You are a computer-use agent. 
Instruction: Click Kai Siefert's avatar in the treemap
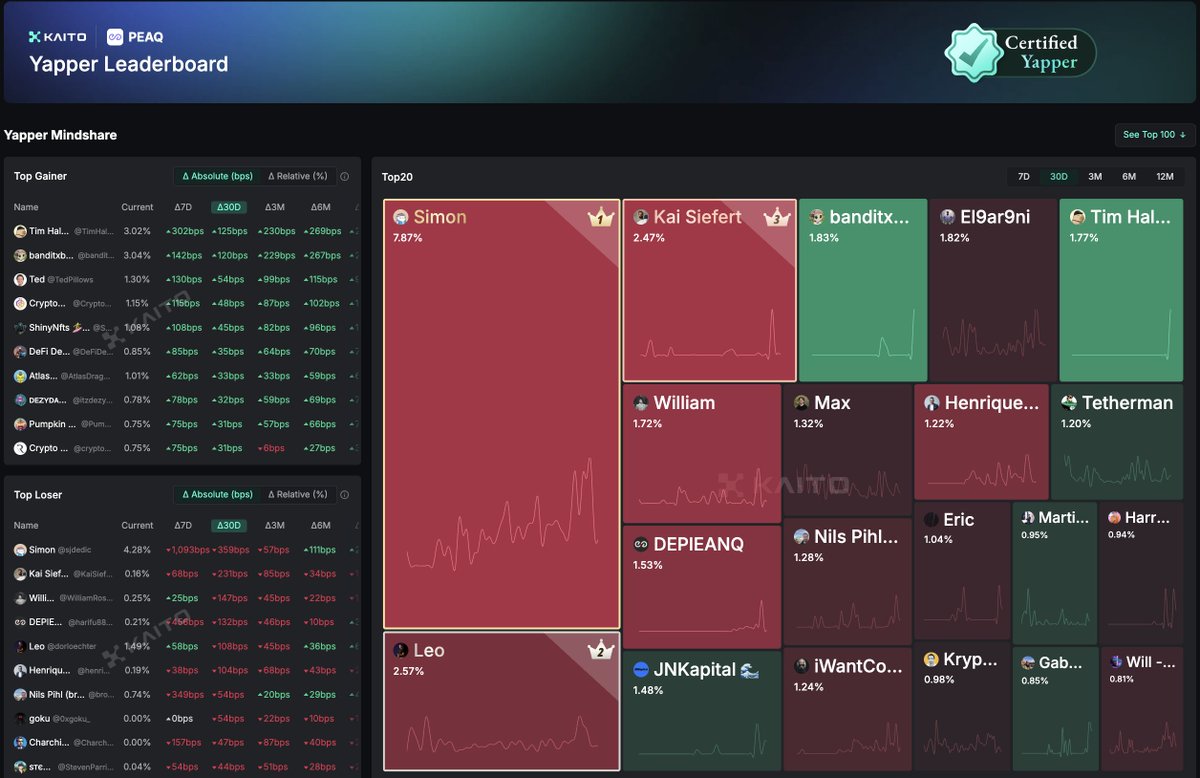641,217
